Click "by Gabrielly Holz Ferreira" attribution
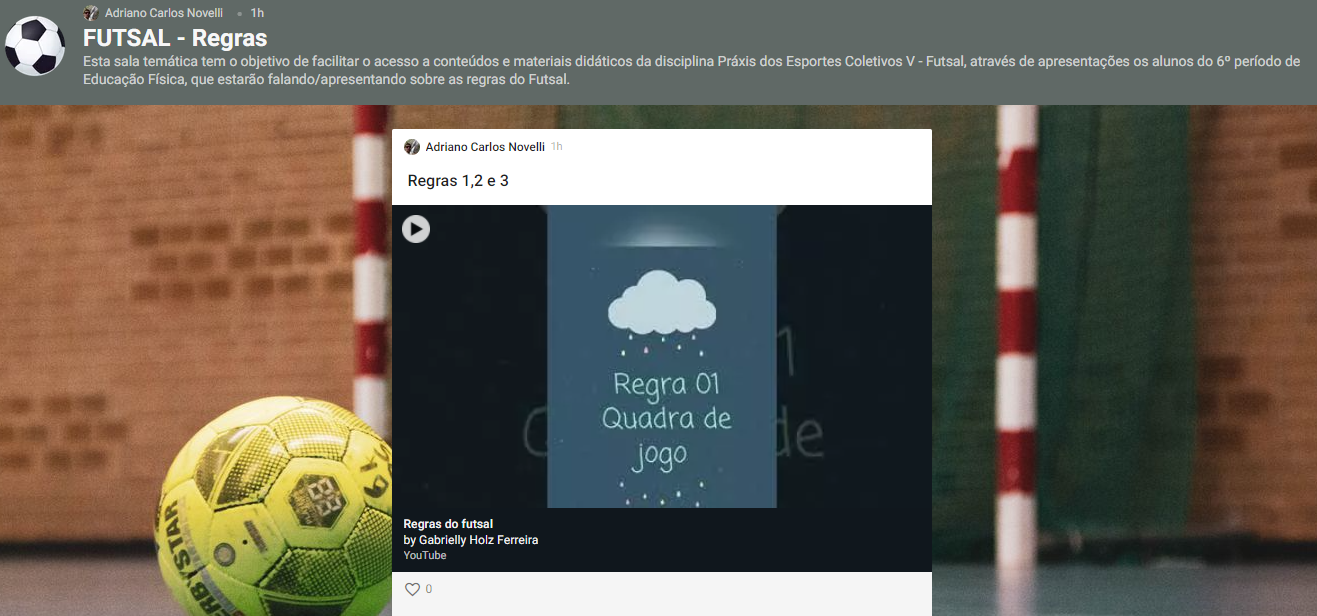 point(470,540)
